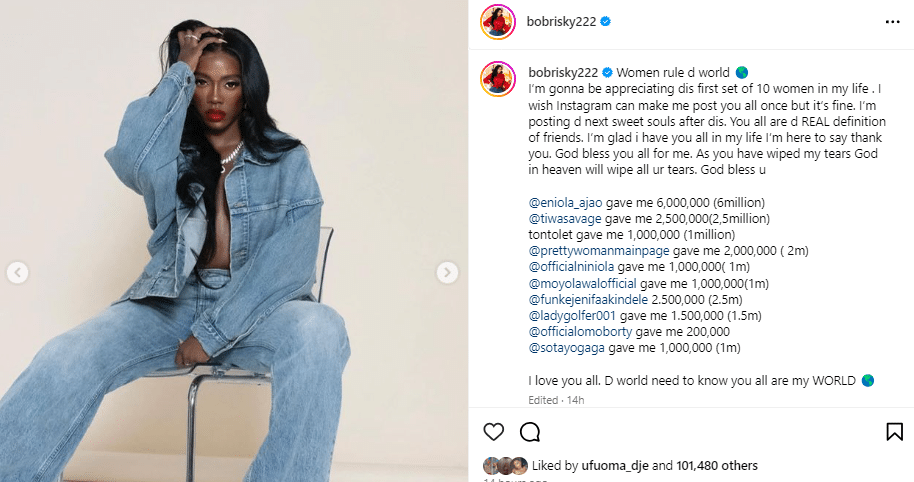Open more options three-dot menu
This screenshot has height=482, width=914.
(892, 22)
